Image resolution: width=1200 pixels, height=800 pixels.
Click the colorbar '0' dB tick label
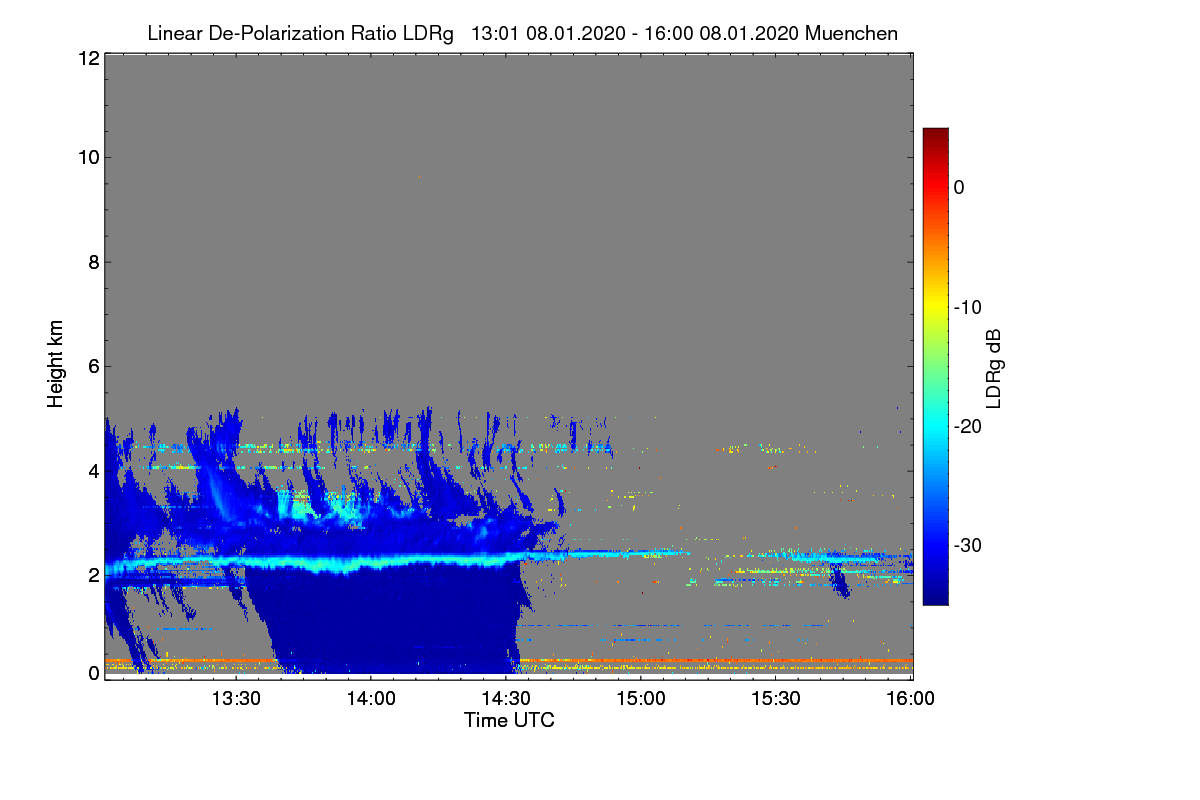pos(959,187)
